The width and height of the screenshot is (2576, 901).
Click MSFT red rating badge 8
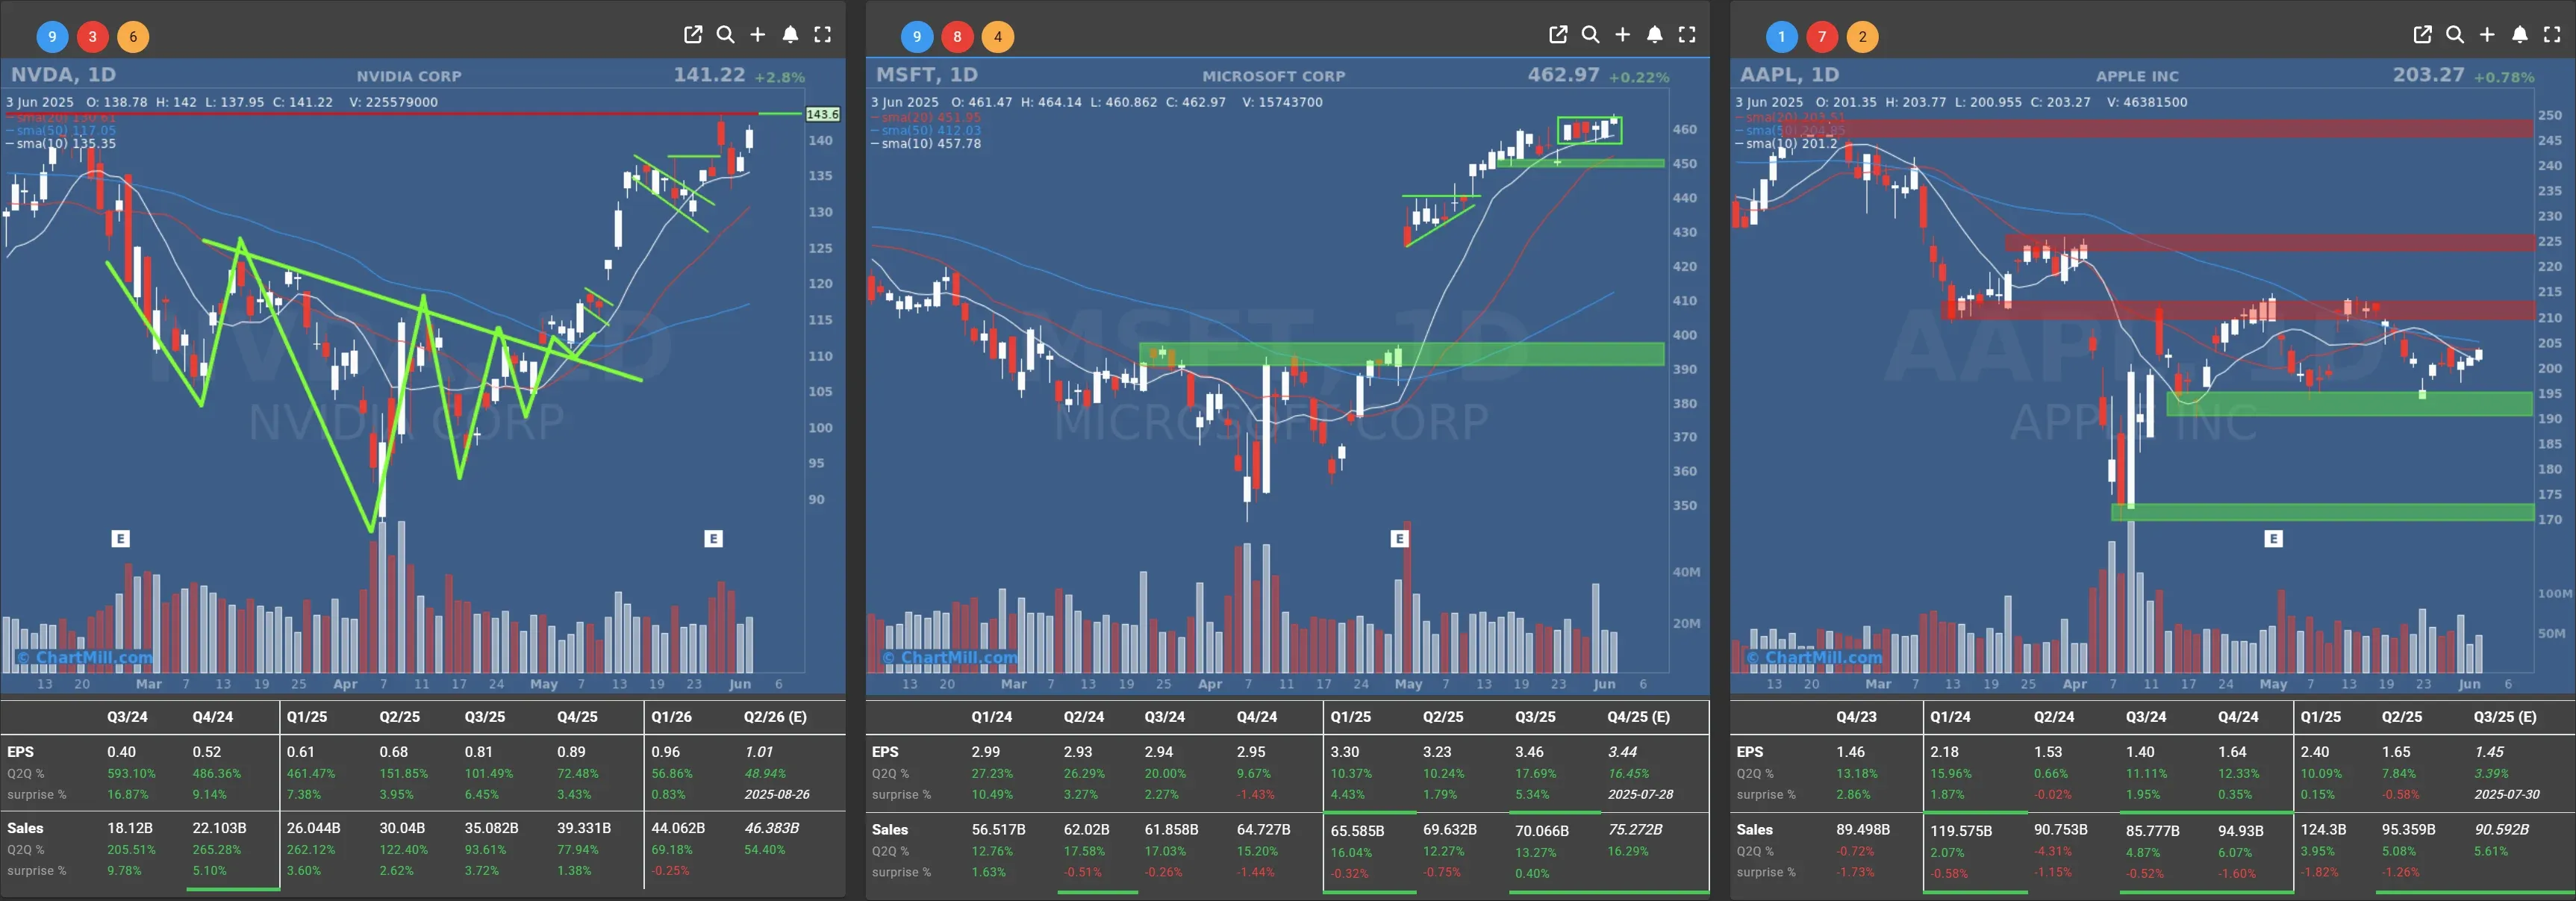pyautogui.click(x=957, y=37)
